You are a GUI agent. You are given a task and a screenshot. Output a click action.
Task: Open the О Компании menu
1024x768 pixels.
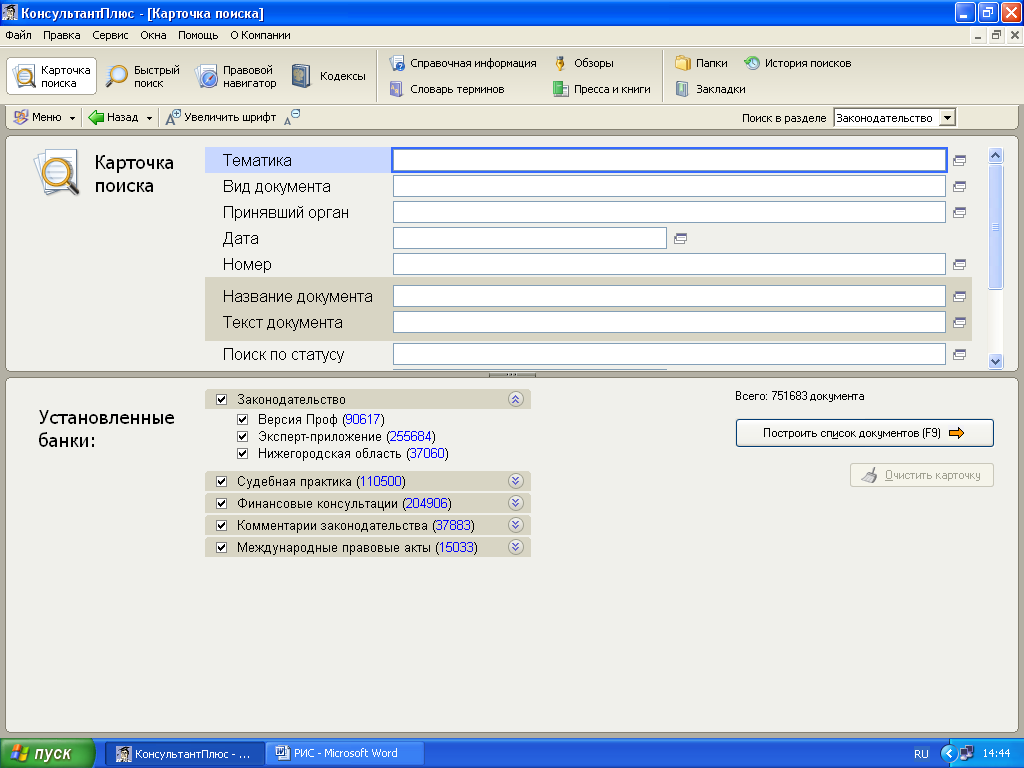click(260, 35)
